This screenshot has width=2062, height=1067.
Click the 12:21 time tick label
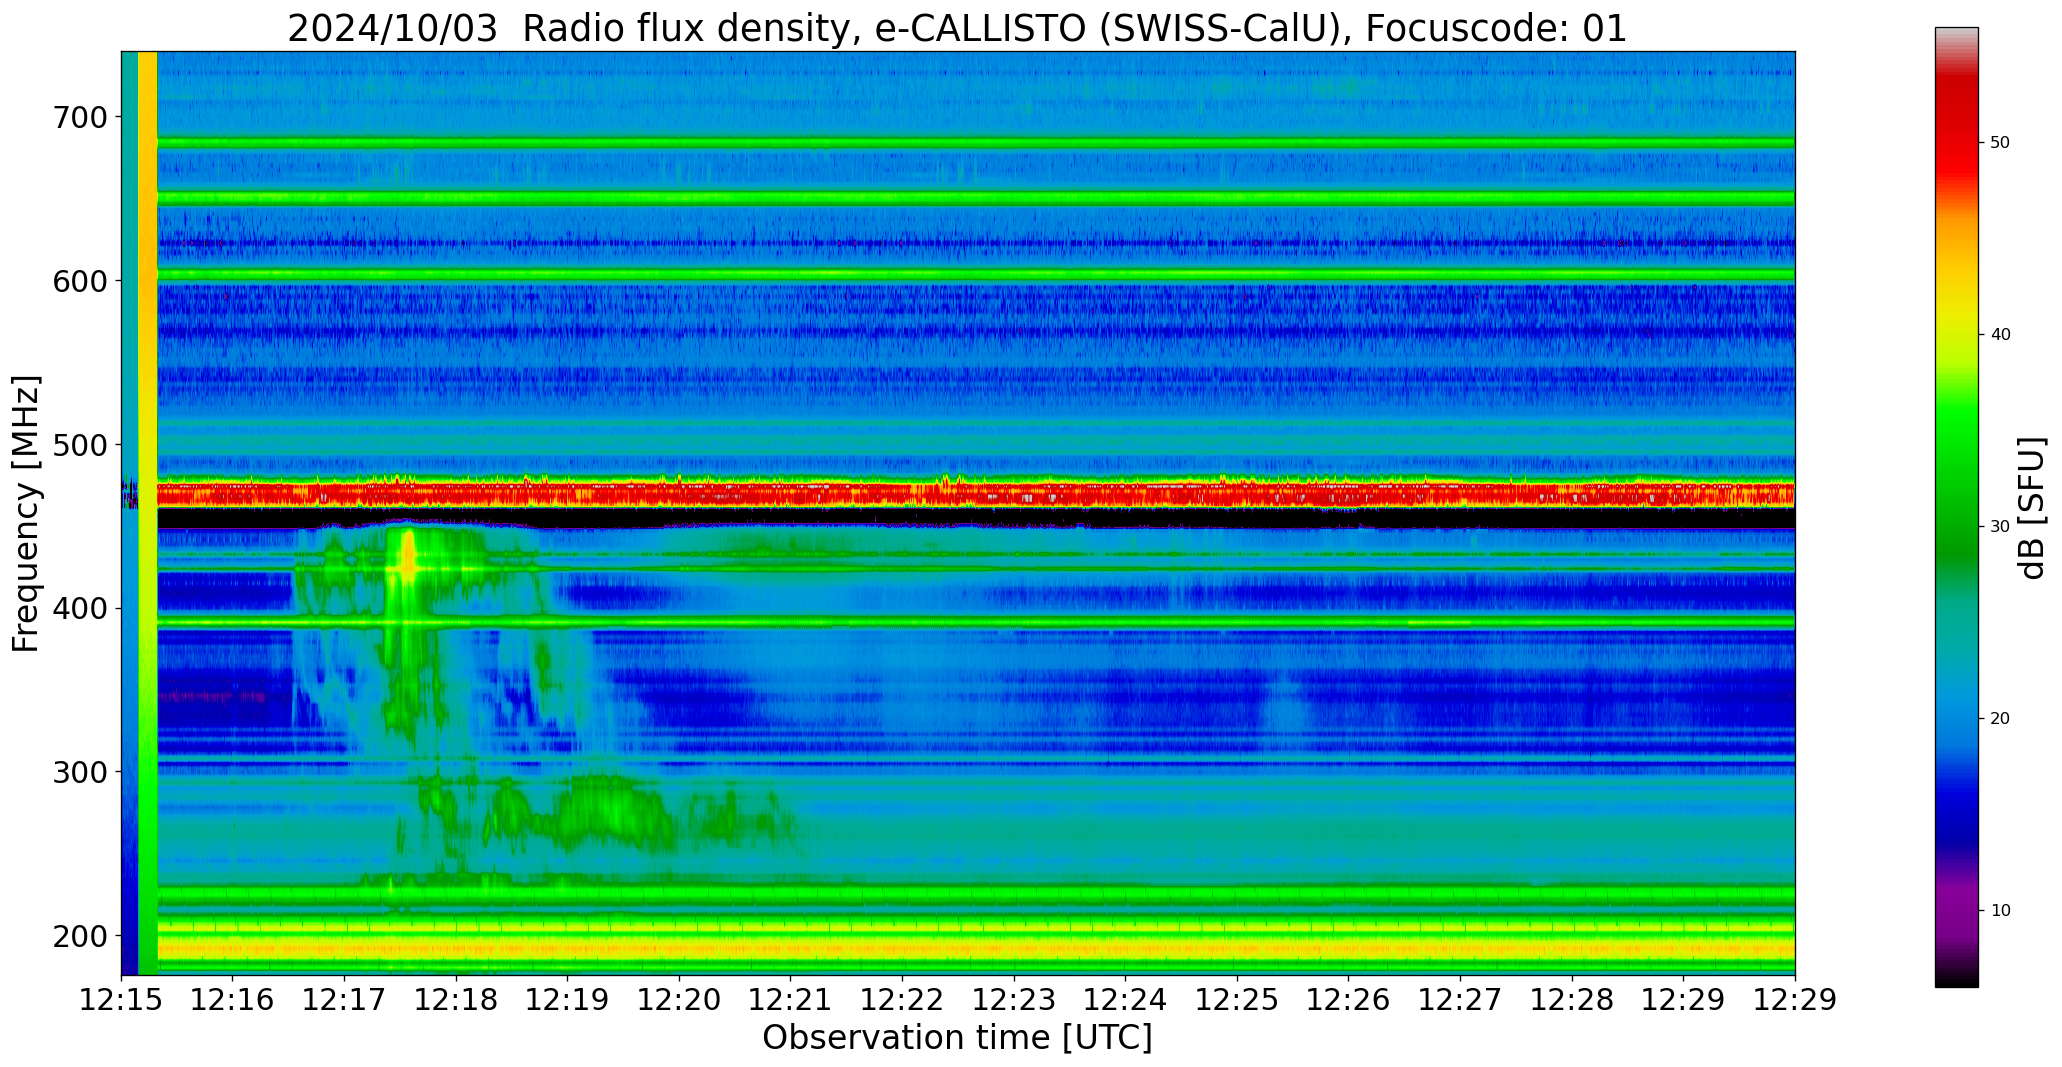tap(791, 1000)
